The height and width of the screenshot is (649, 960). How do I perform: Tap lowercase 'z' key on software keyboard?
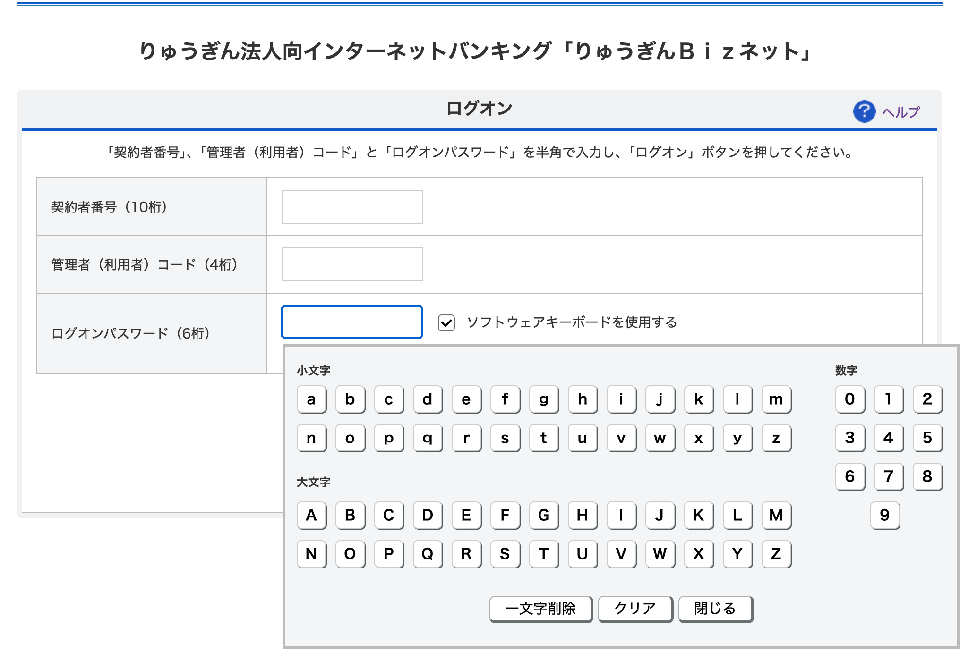pos(776,438)
